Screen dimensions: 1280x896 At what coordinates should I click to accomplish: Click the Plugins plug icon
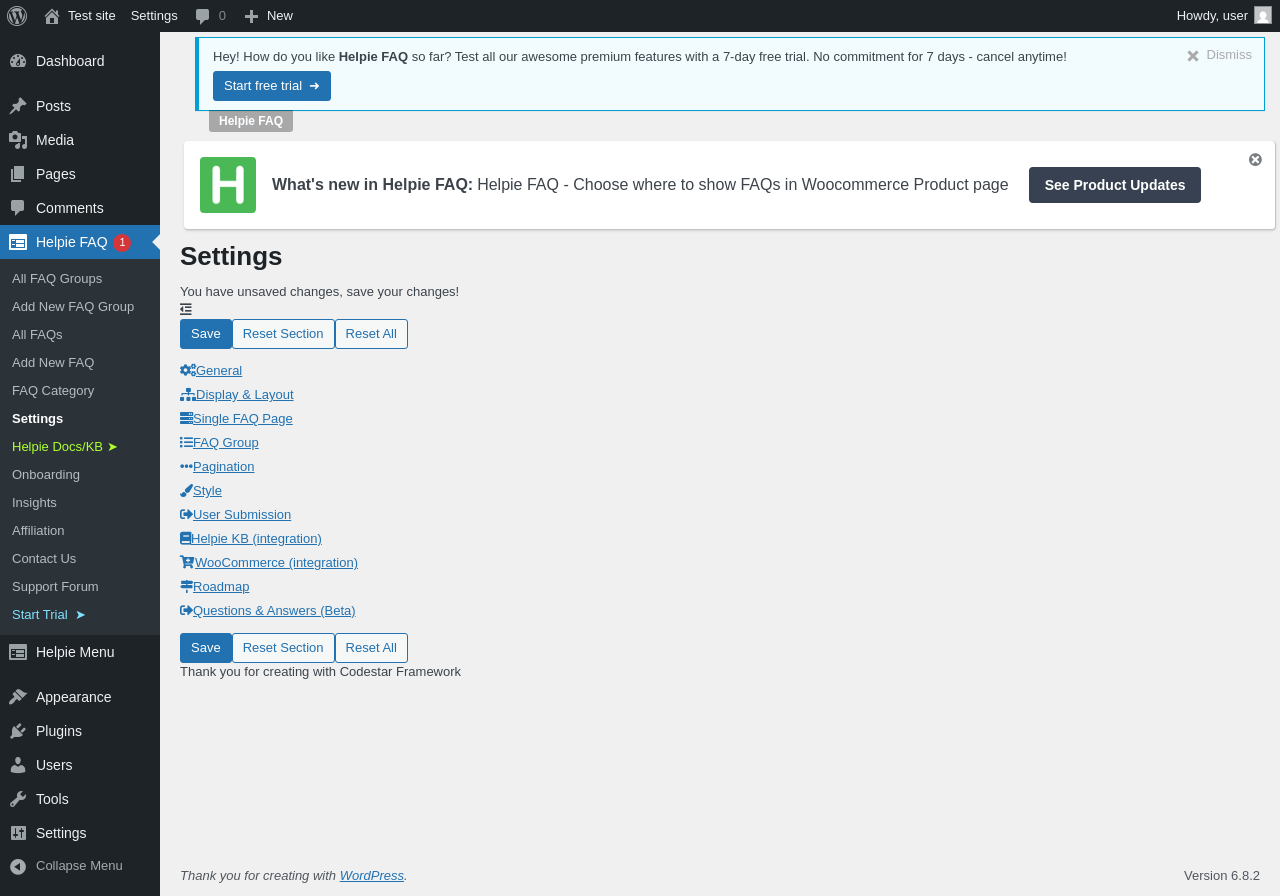coord(18,731)
